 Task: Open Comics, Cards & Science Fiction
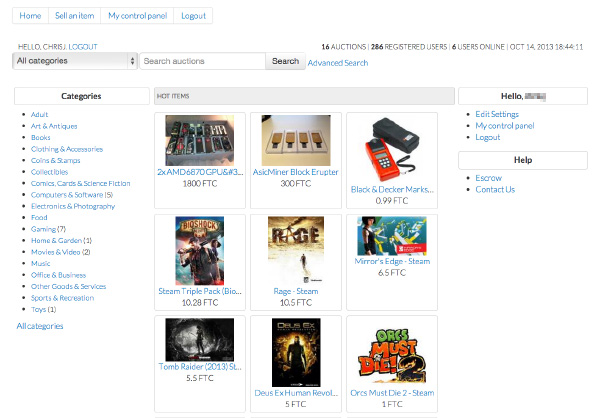click(81, 183)
